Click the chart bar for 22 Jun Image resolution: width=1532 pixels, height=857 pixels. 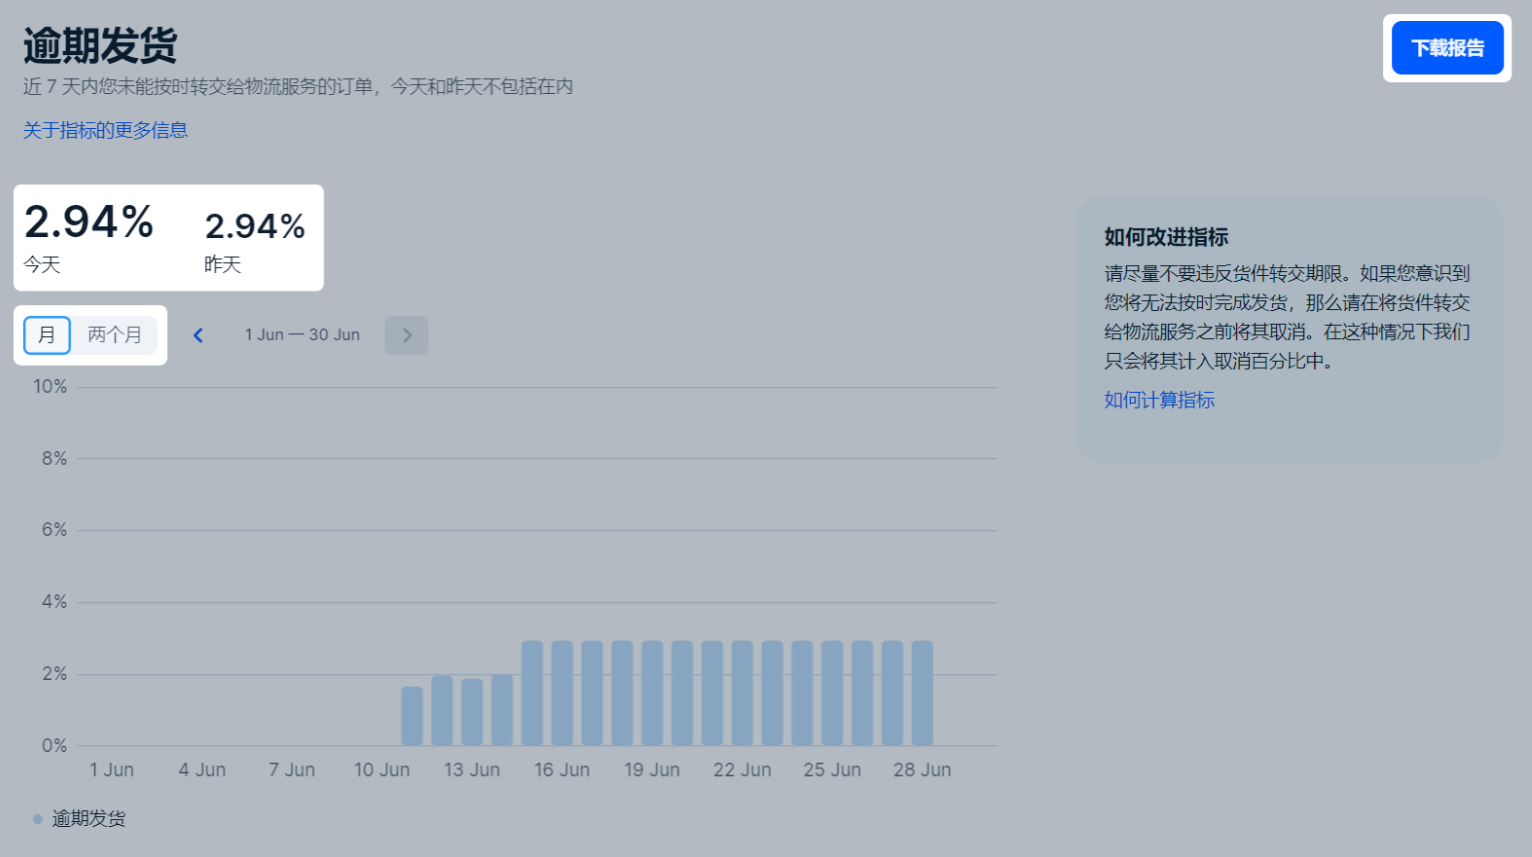point(742,693)
